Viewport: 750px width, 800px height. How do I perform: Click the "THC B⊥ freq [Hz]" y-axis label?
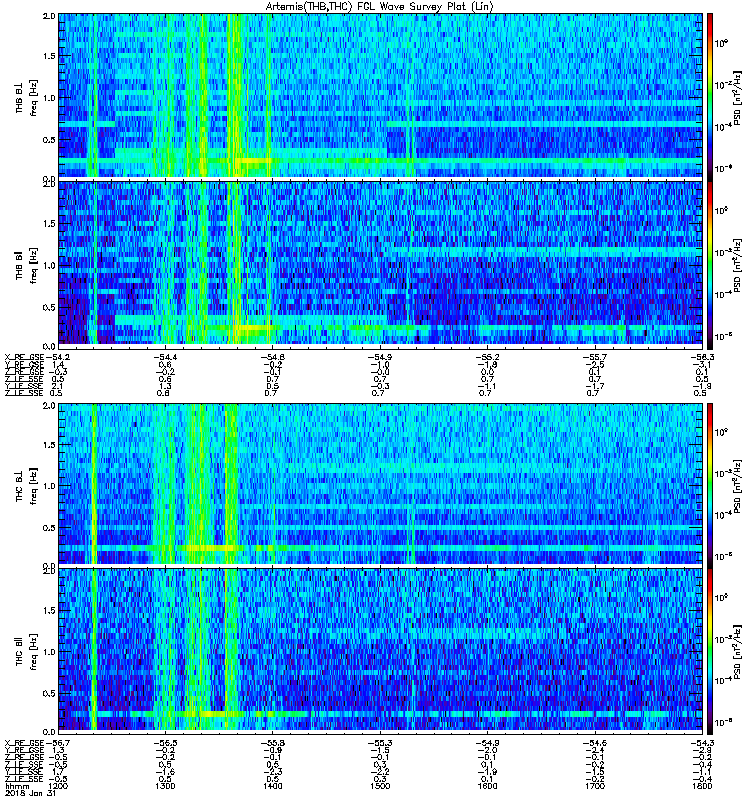coord(26,485)
